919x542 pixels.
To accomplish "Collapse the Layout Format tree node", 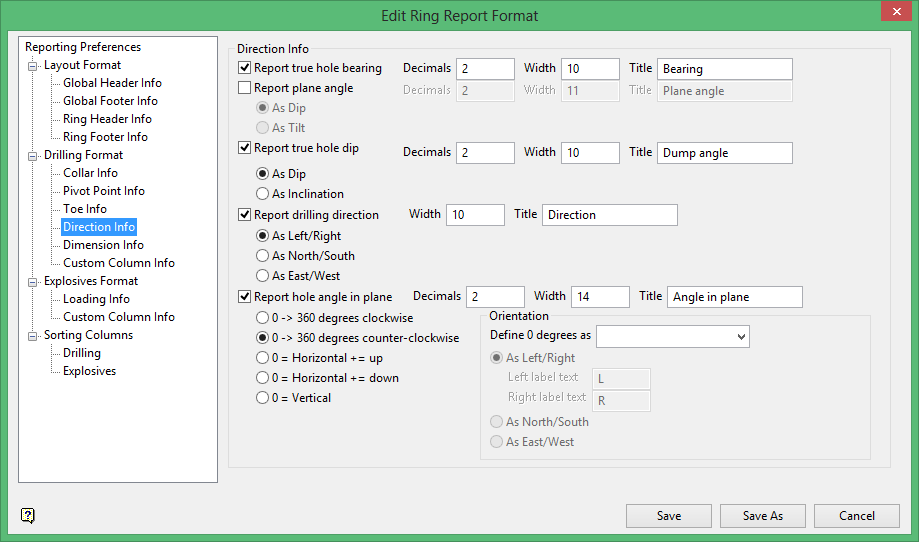I will 34,66.
